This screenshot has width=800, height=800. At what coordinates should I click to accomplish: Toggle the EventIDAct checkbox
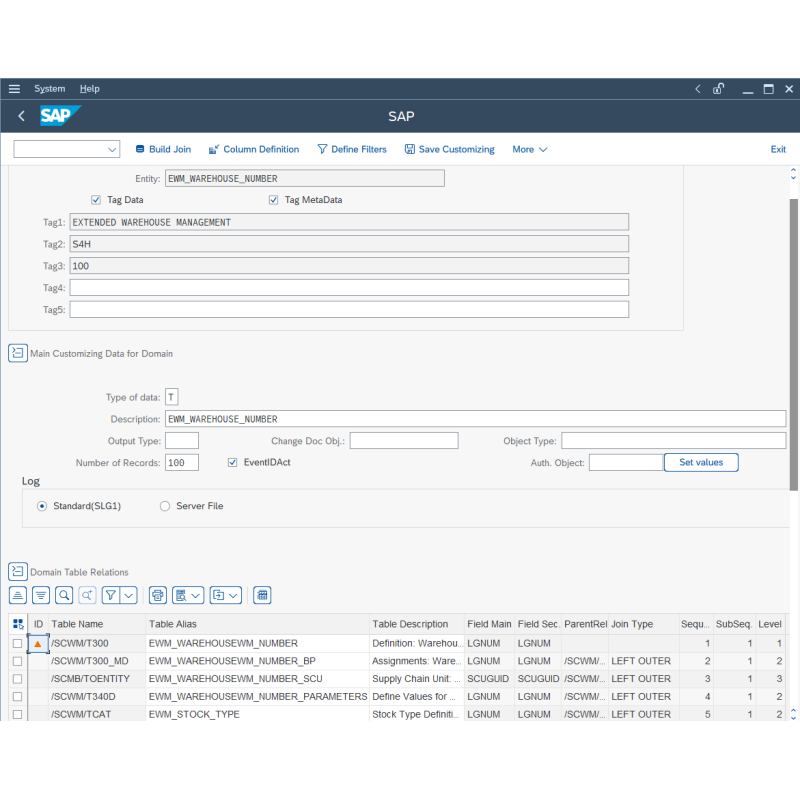coord(233,462)
